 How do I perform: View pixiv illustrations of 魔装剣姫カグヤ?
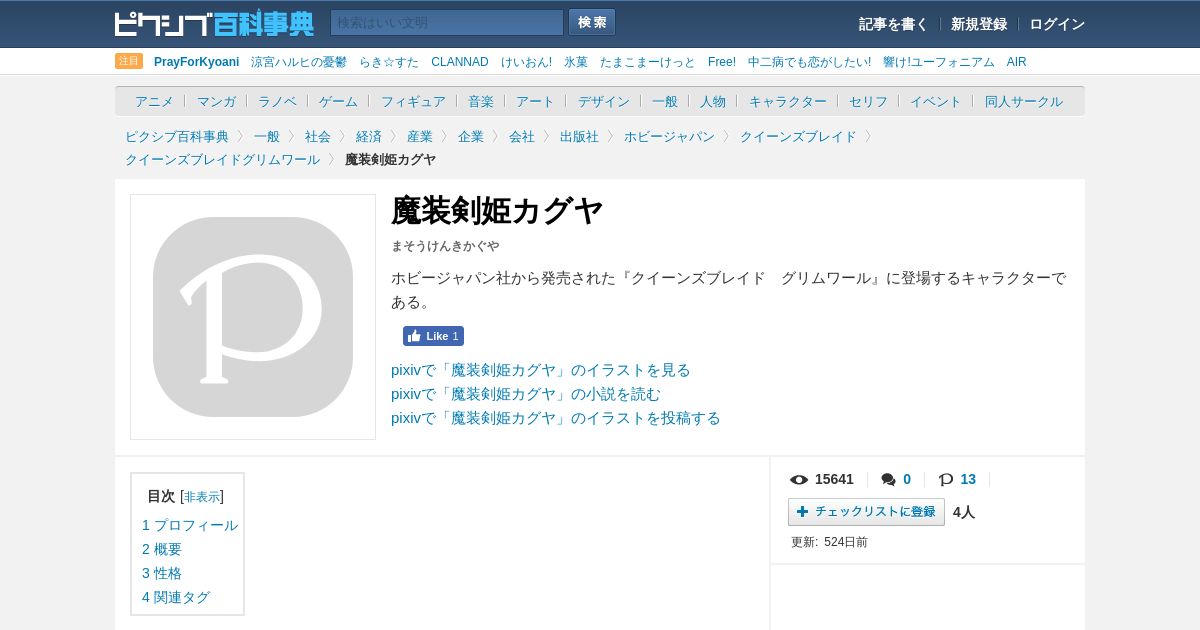tap(541, 370)
